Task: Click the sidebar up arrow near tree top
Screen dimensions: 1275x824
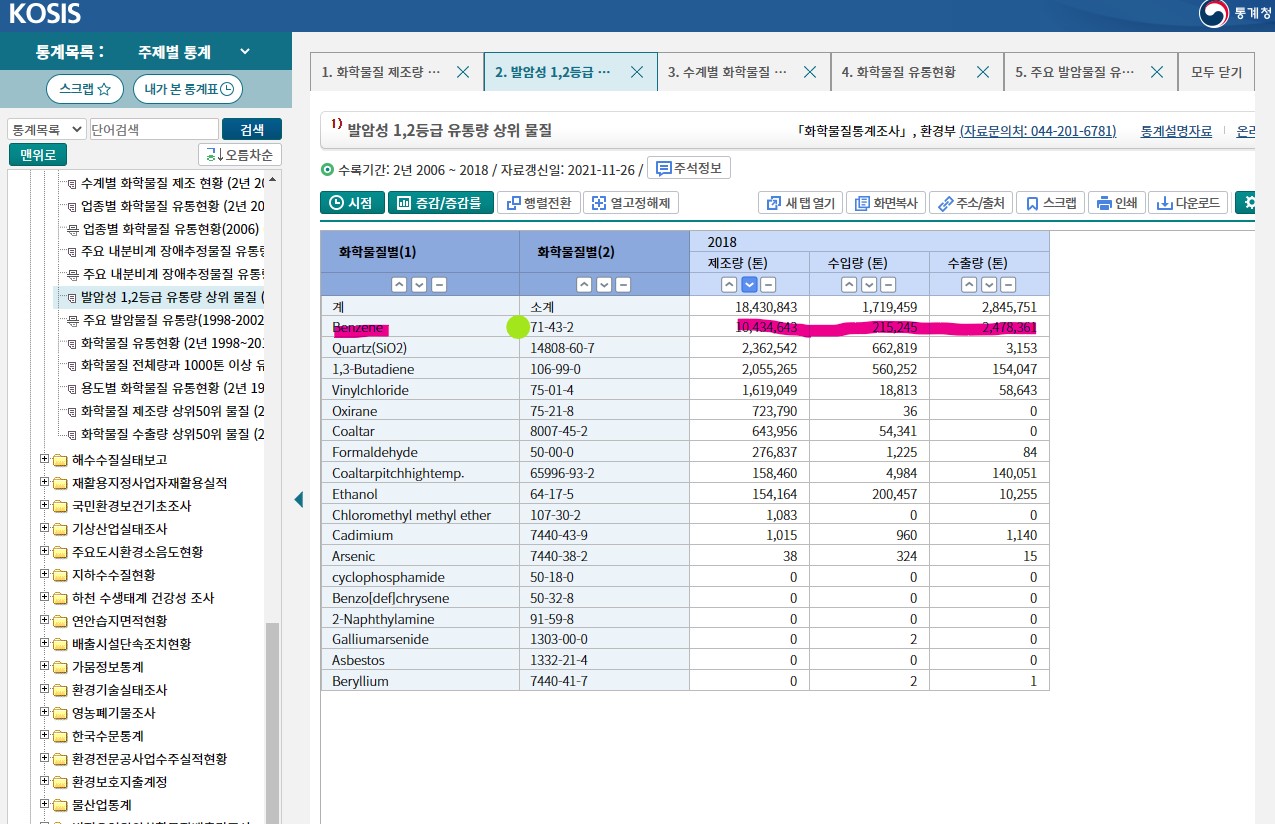Action: click(272, 180)
